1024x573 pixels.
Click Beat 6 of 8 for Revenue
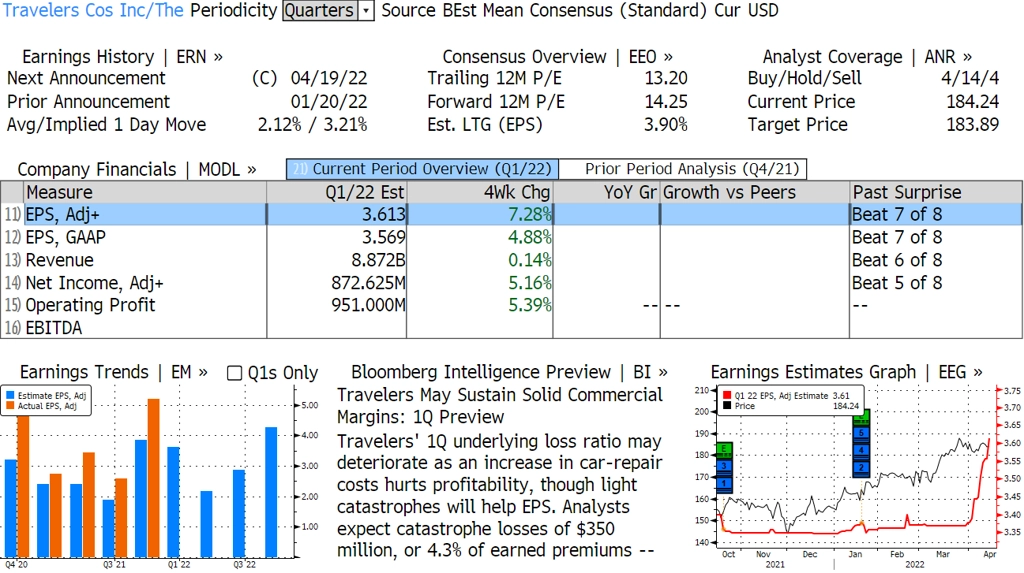pyautogui.click(x=897, y=260)
